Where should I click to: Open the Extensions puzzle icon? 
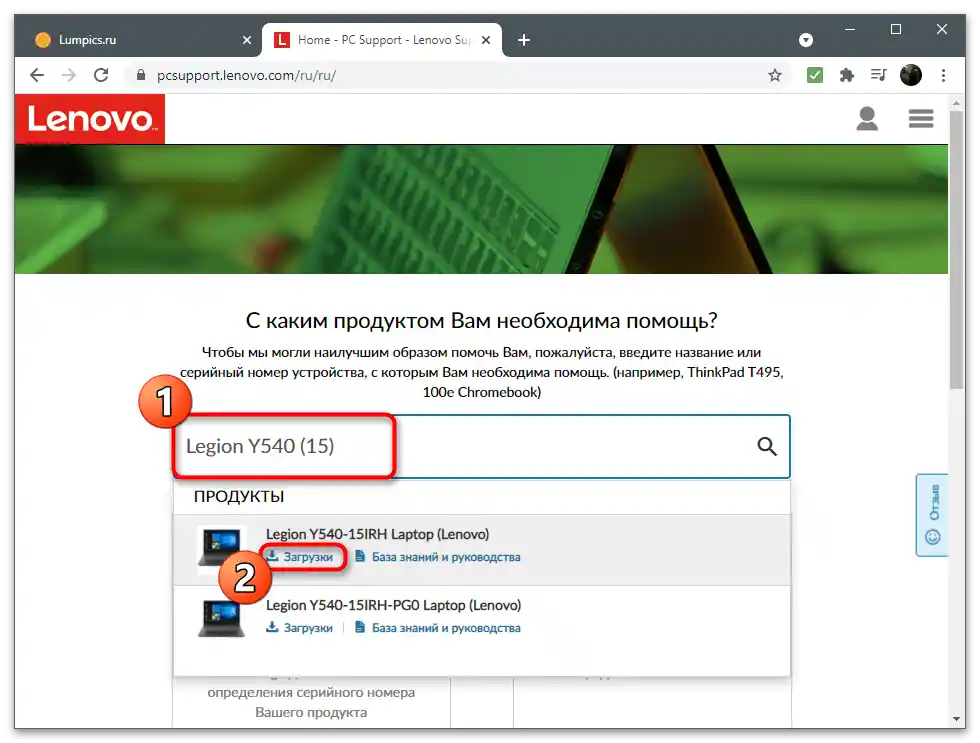click(846, 76)
